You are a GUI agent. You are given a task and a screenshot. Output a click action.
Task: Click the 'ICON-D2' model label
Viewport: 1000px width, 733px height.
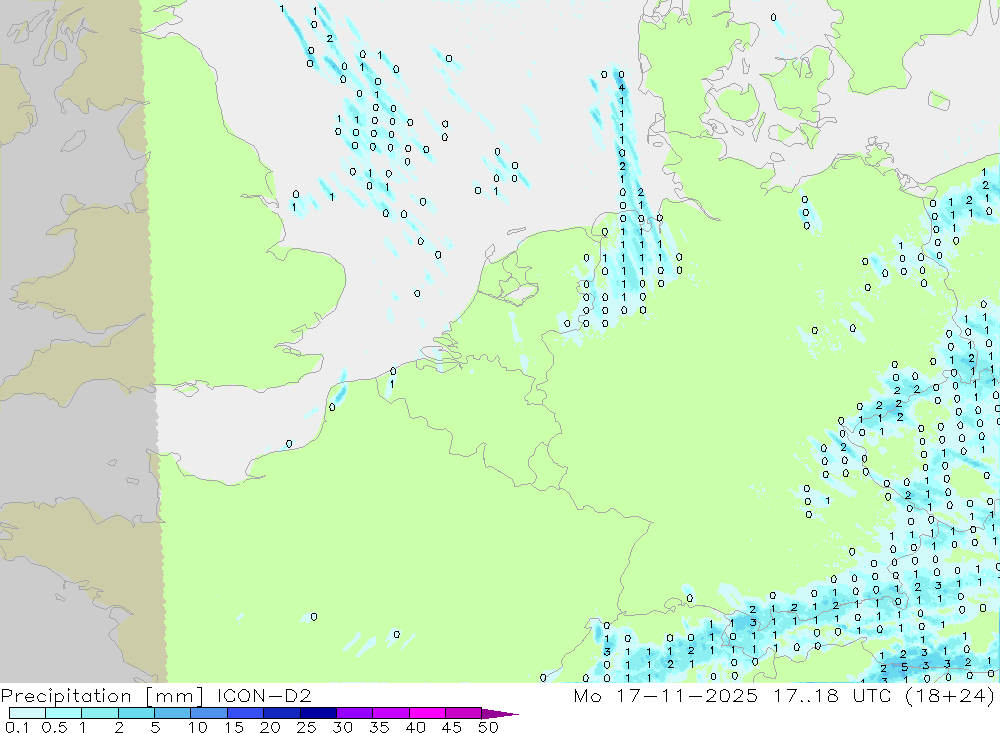[264, 695]
